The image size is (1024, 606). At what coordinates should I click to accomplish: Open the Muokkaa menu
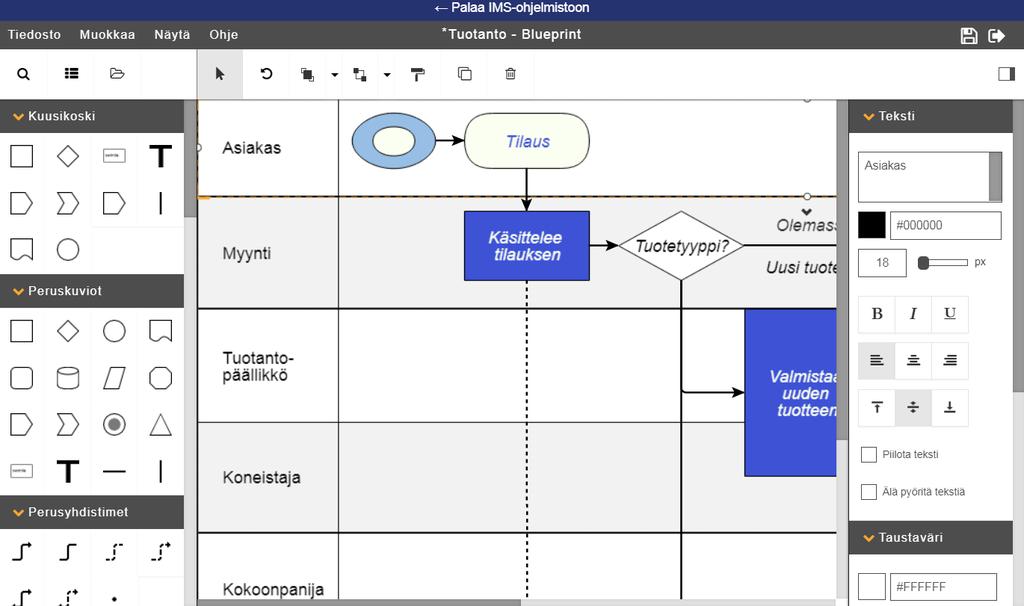point(107,35)
